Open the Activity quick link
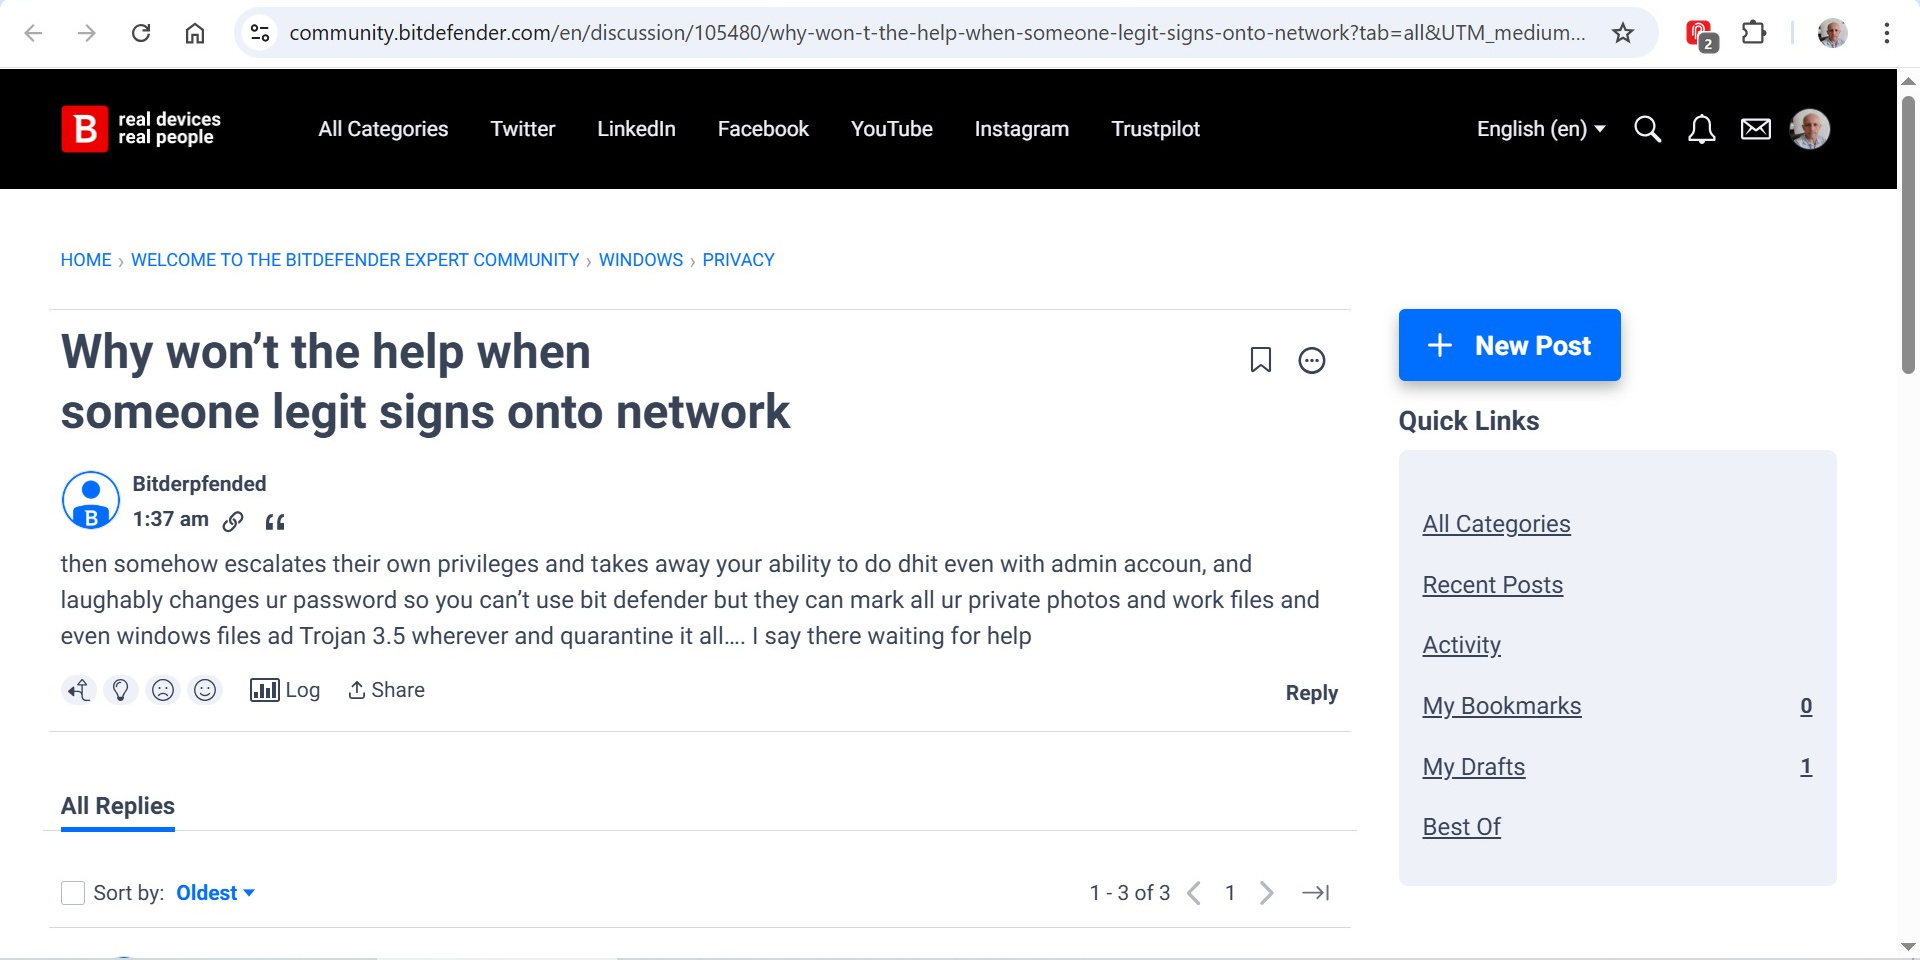Viewport: 1920px width, 960px height. pos(1462,645)
